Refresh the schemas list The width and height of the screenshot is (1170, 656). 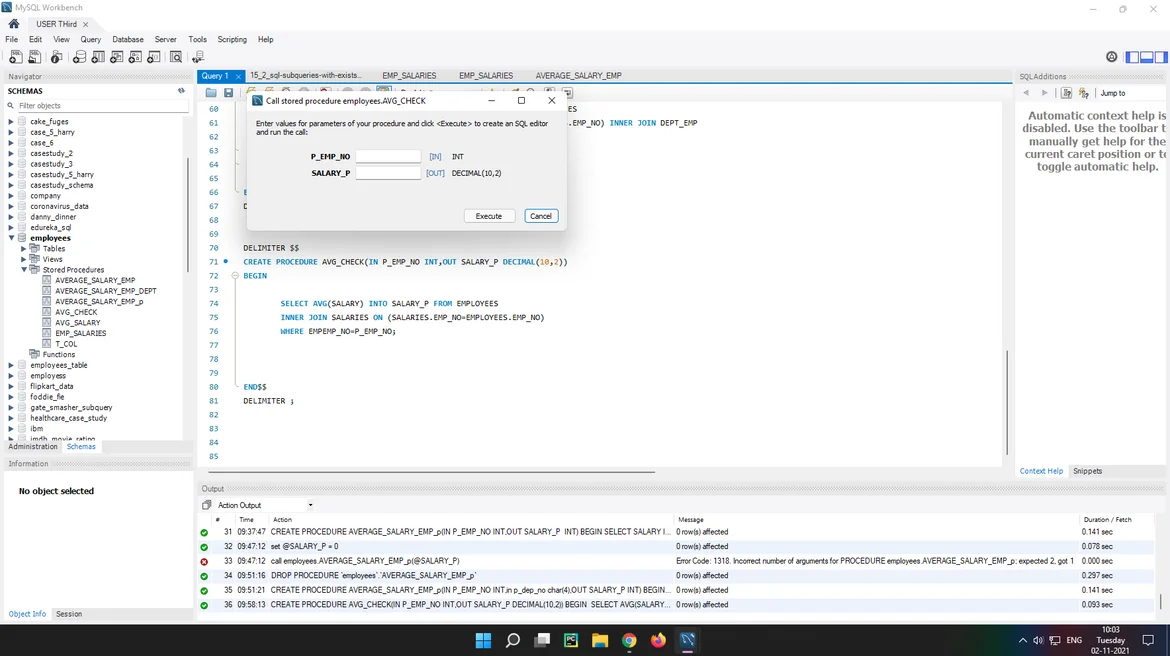[181, 91]
